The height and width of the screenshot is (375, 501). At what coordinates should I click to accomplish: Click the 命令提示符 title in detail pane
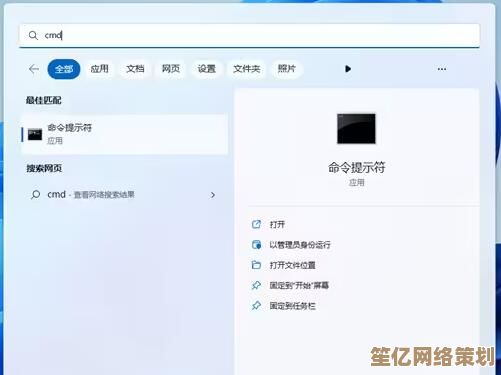click(x=356, y=167)
